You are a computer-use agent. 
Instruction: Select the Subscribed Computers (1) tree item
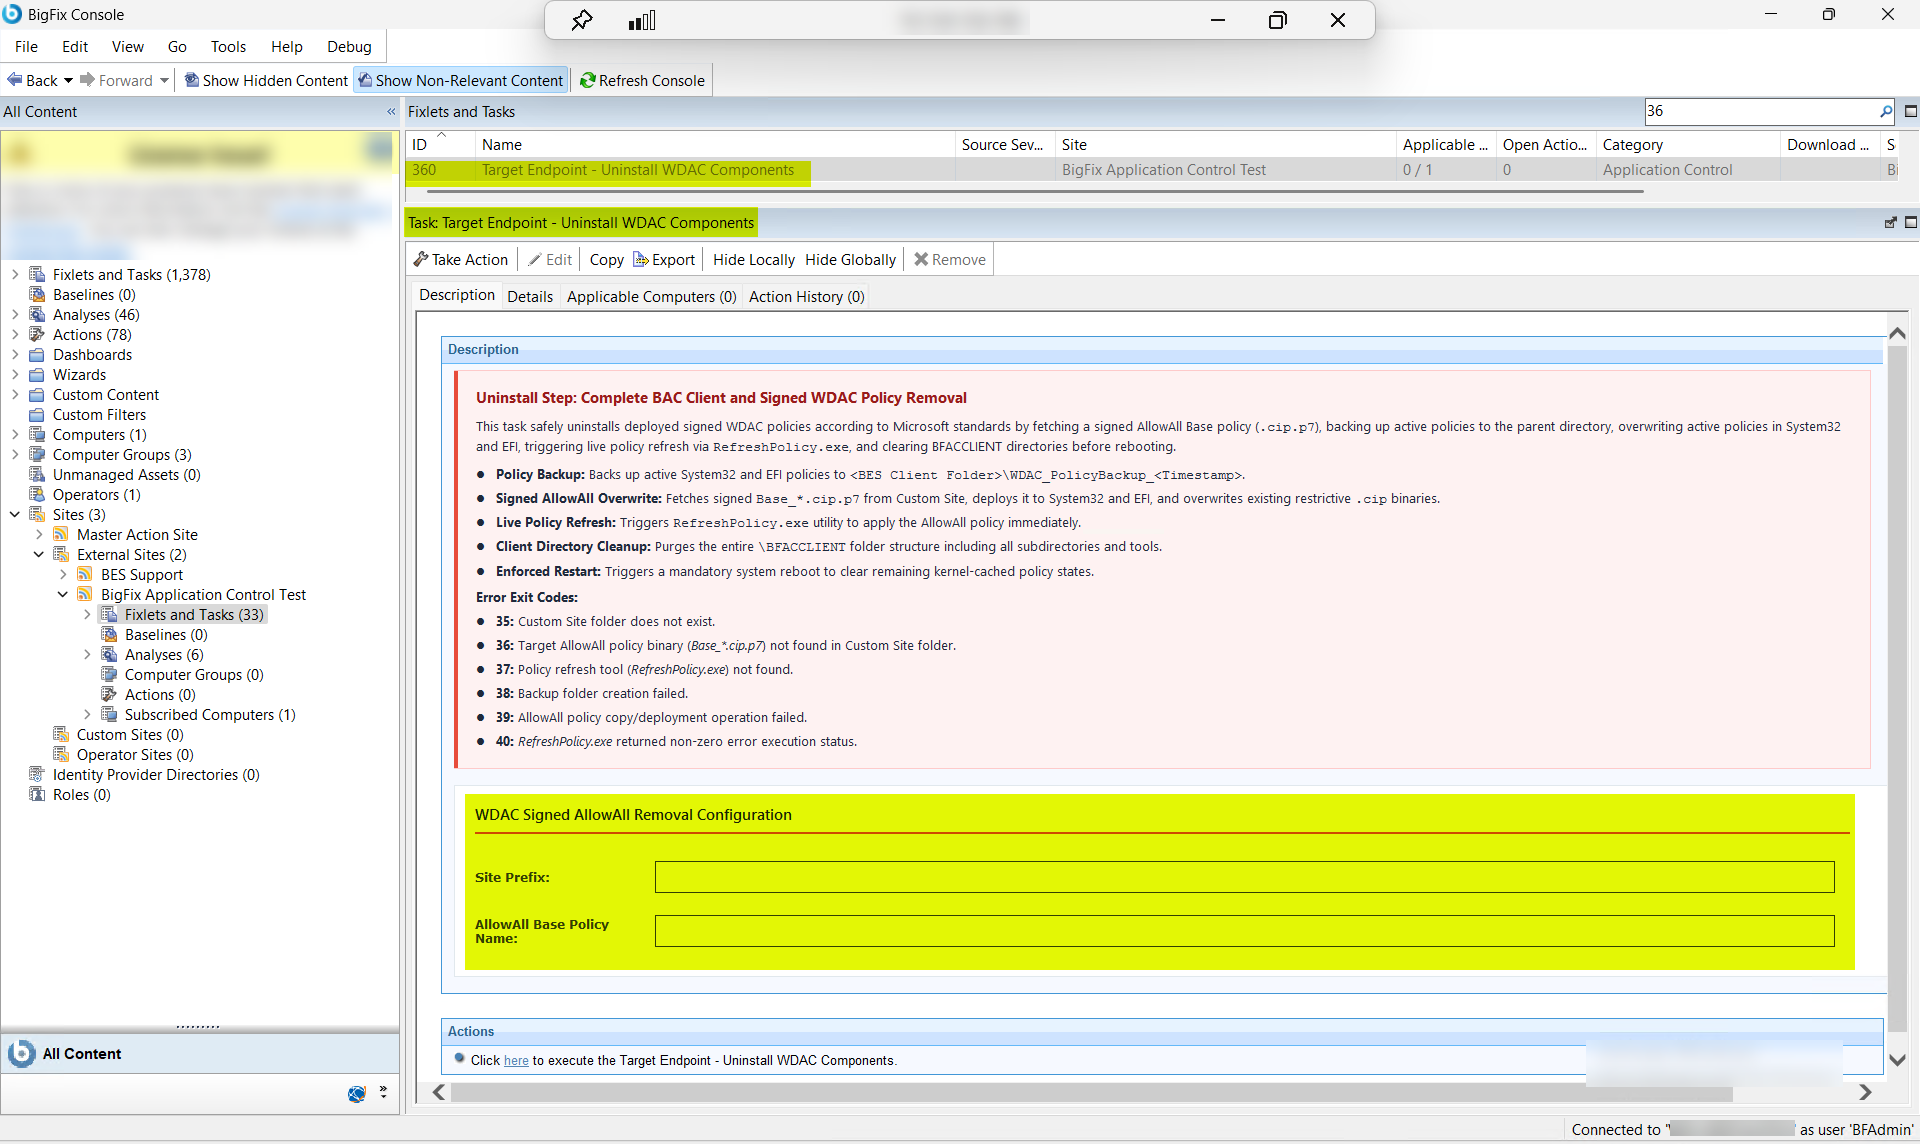(x=210, y=715)
